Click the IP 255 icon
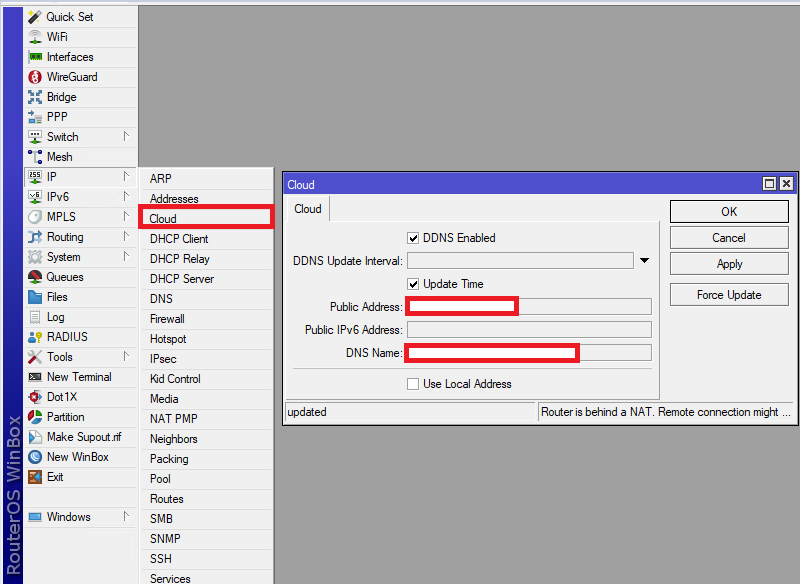The width and height of the screenshot is (800, 584). [x=35, y=177]
